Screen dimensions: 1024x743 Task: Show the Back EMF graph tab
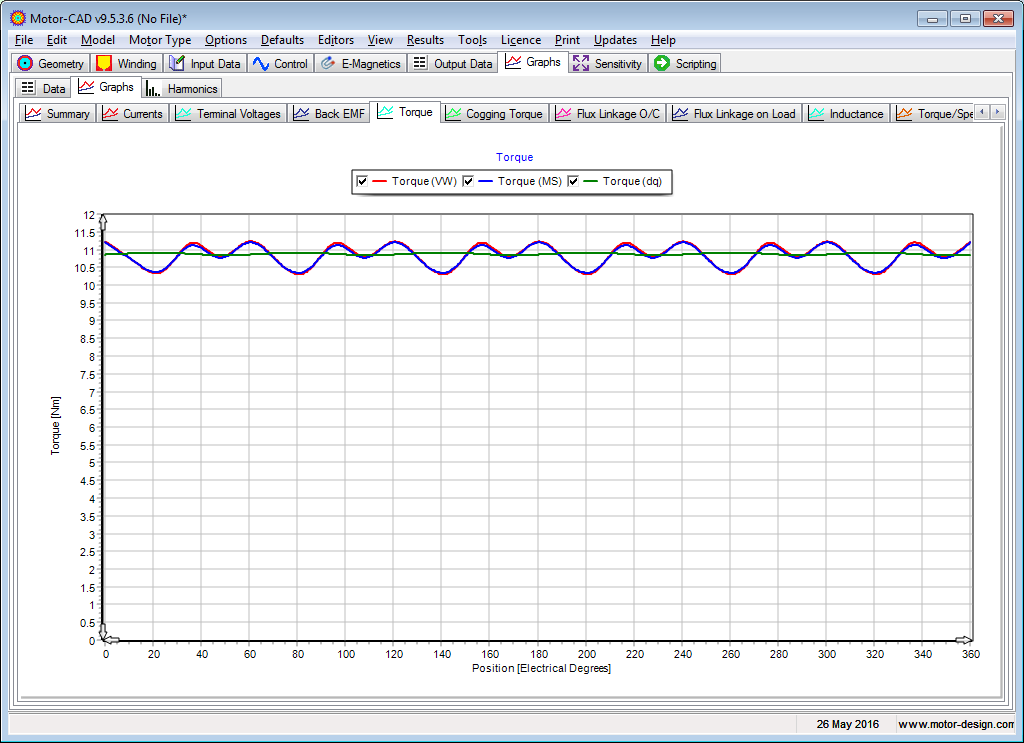[329, 114]
